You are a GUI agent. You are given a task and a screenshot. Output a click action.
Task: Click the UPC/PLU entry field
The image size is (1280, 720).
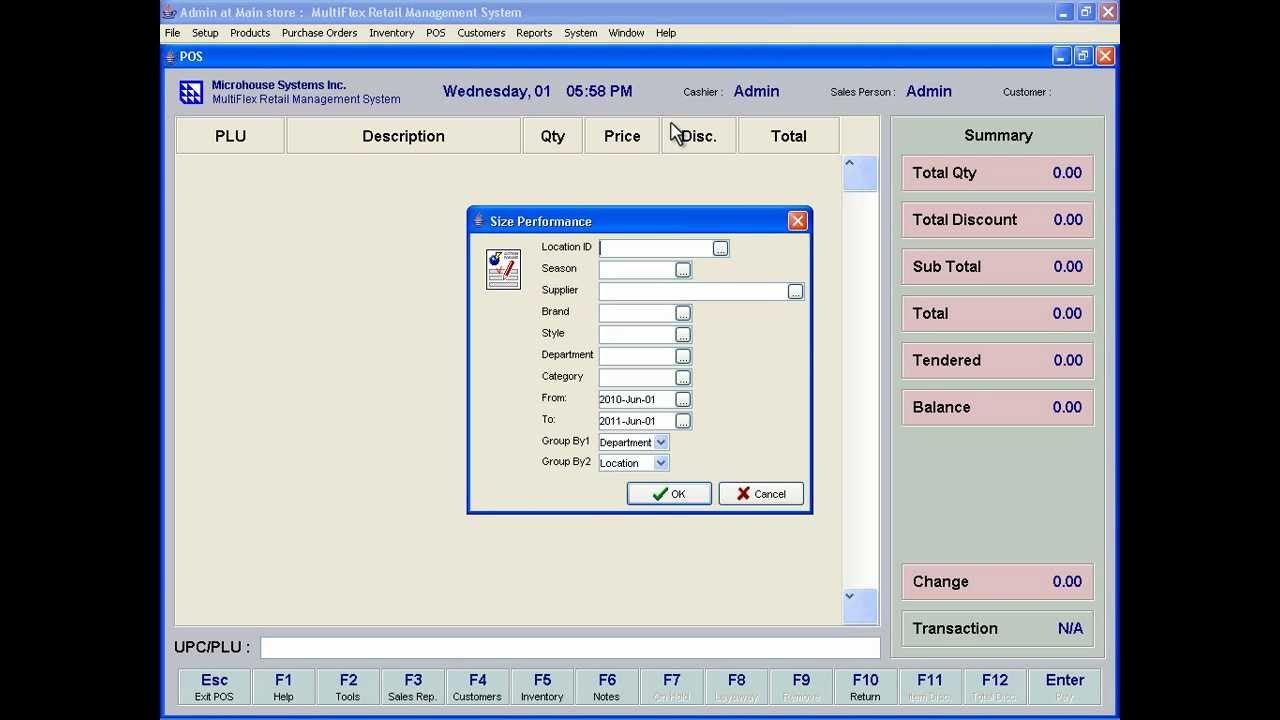570,648
